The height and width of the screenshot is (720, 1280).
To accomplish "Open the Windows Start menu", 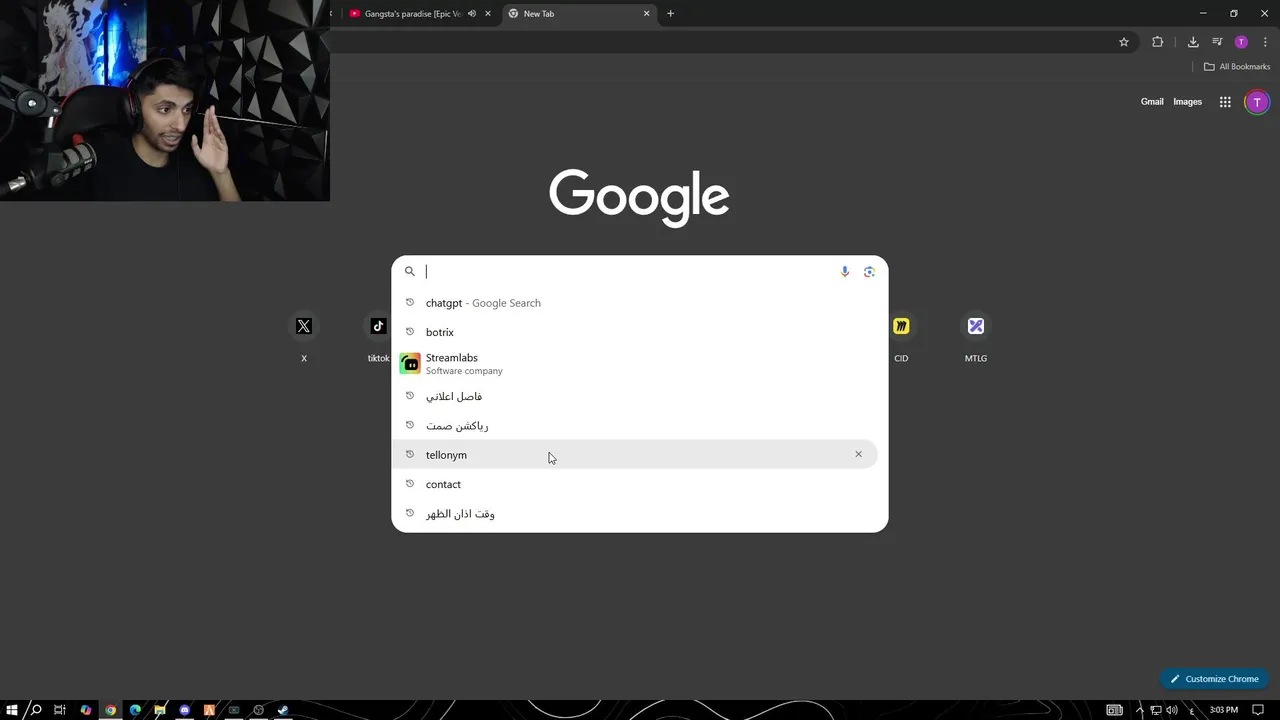I will (x=12, y=710).
